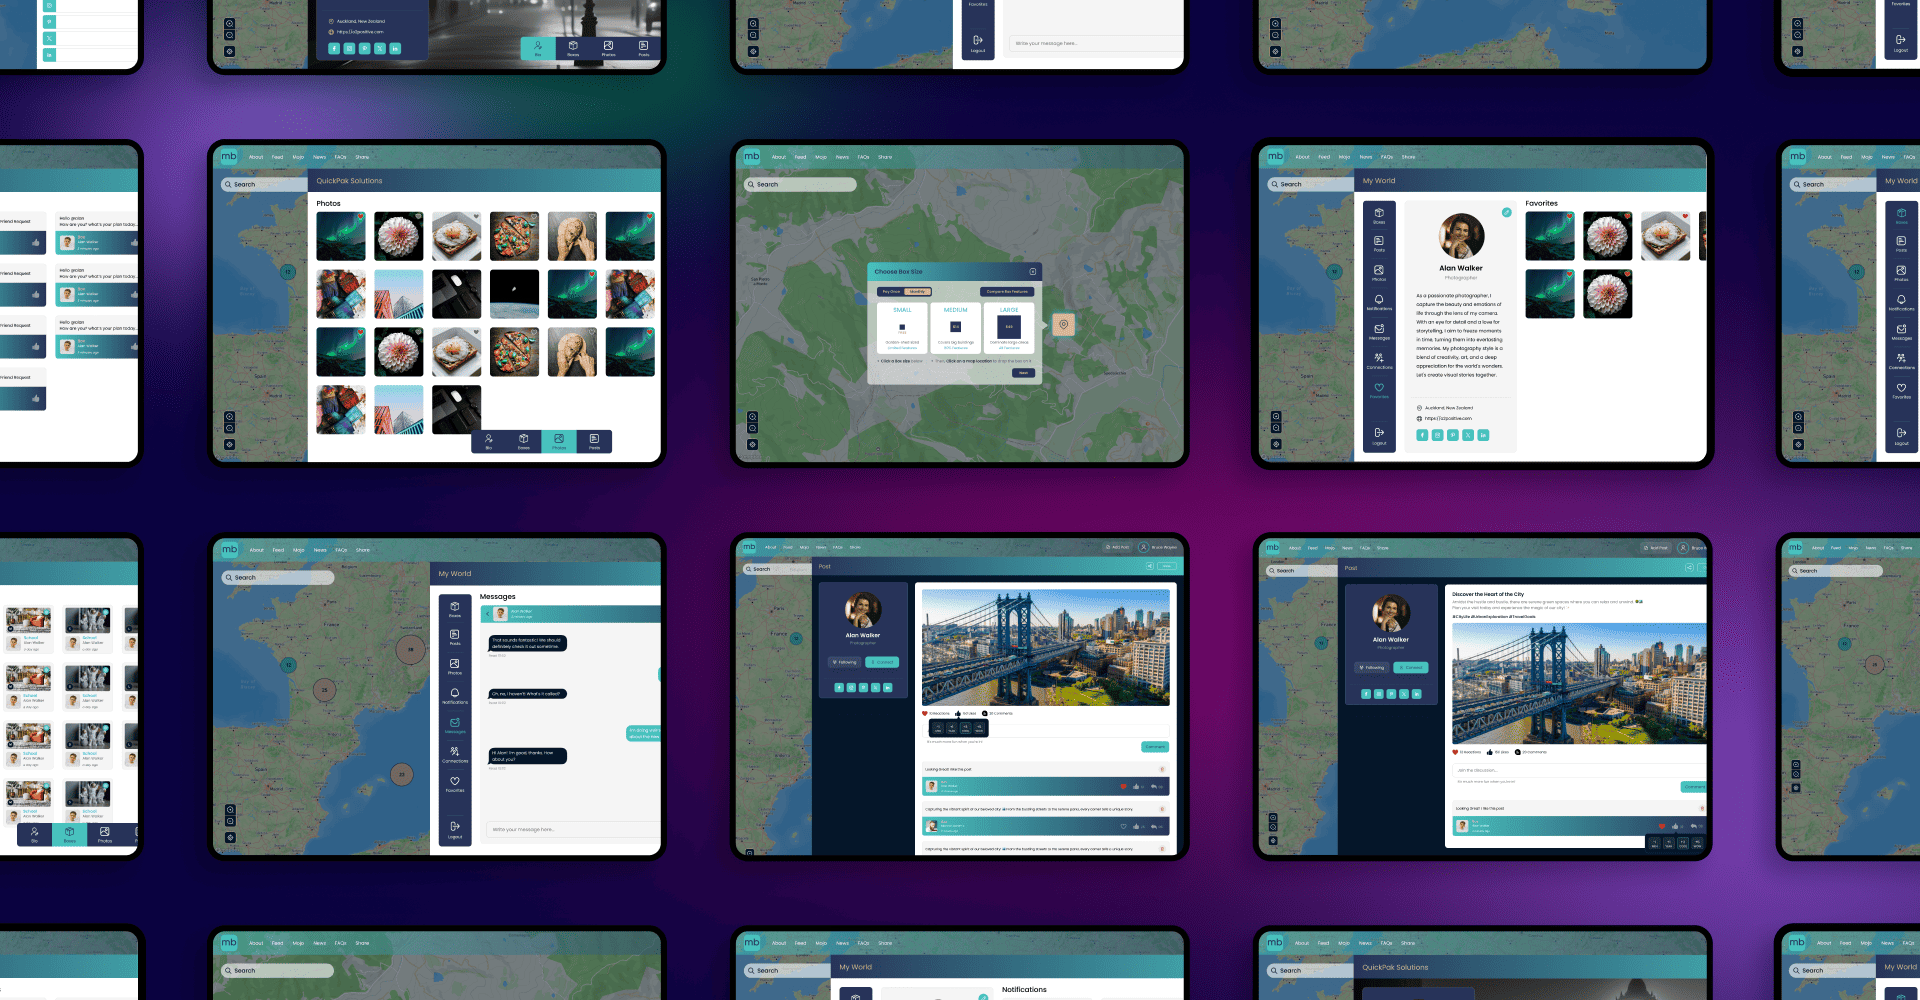This screenshot has width=1920, height=1000.
Task: Choose the MEDIUM box size card
Action: (x=955, y=327)
